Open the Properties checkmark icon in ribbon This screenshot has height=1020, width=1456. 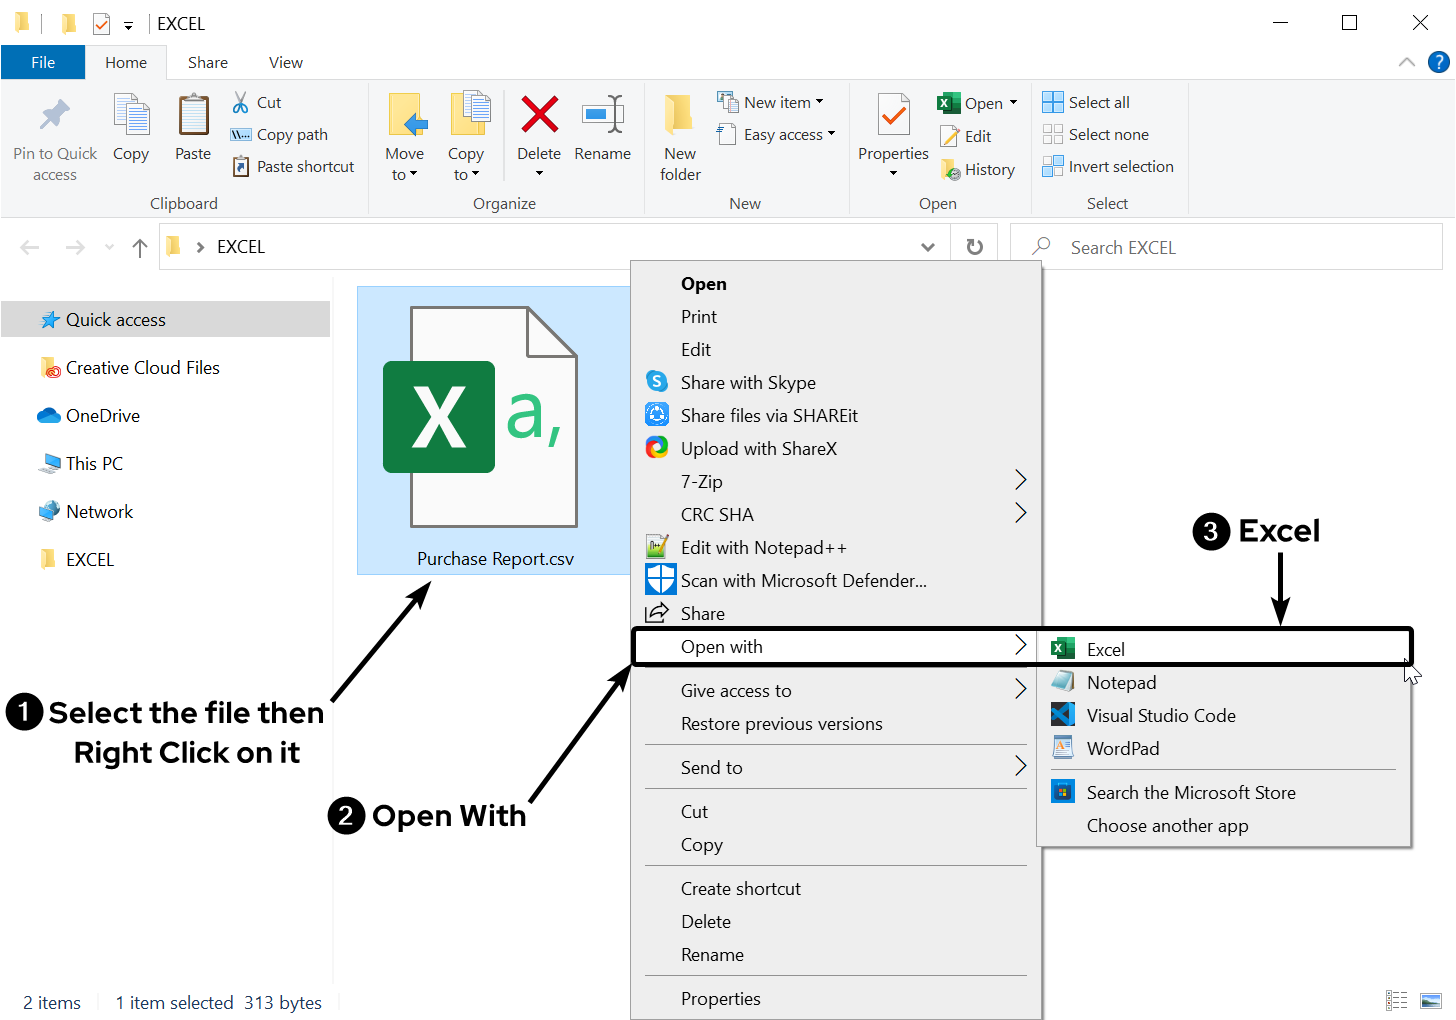(x=893, y=116)
